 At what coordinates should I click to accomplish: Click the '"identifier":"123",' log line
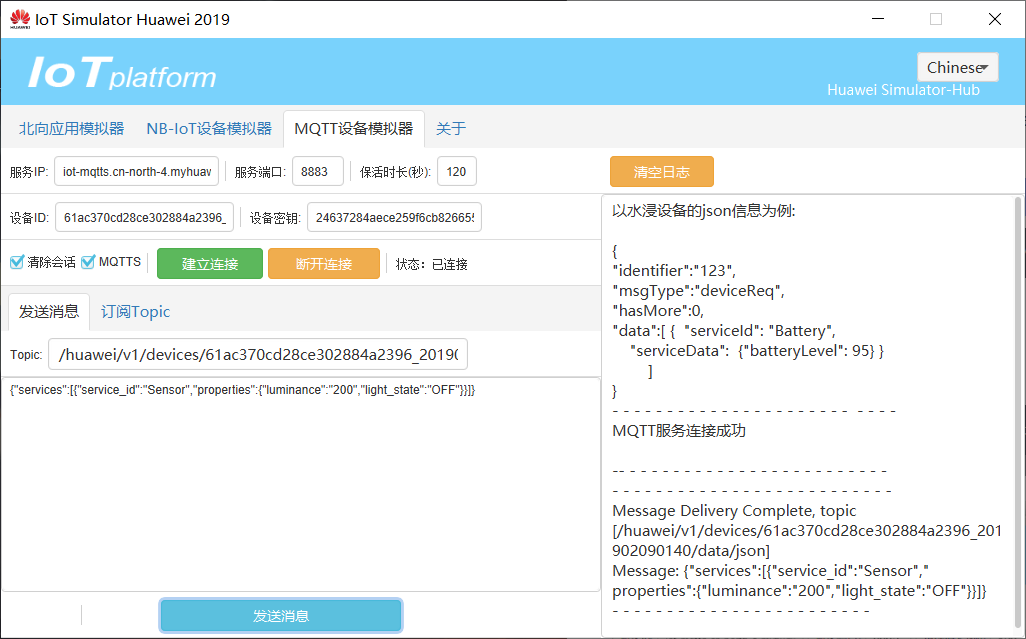point(674,270)
